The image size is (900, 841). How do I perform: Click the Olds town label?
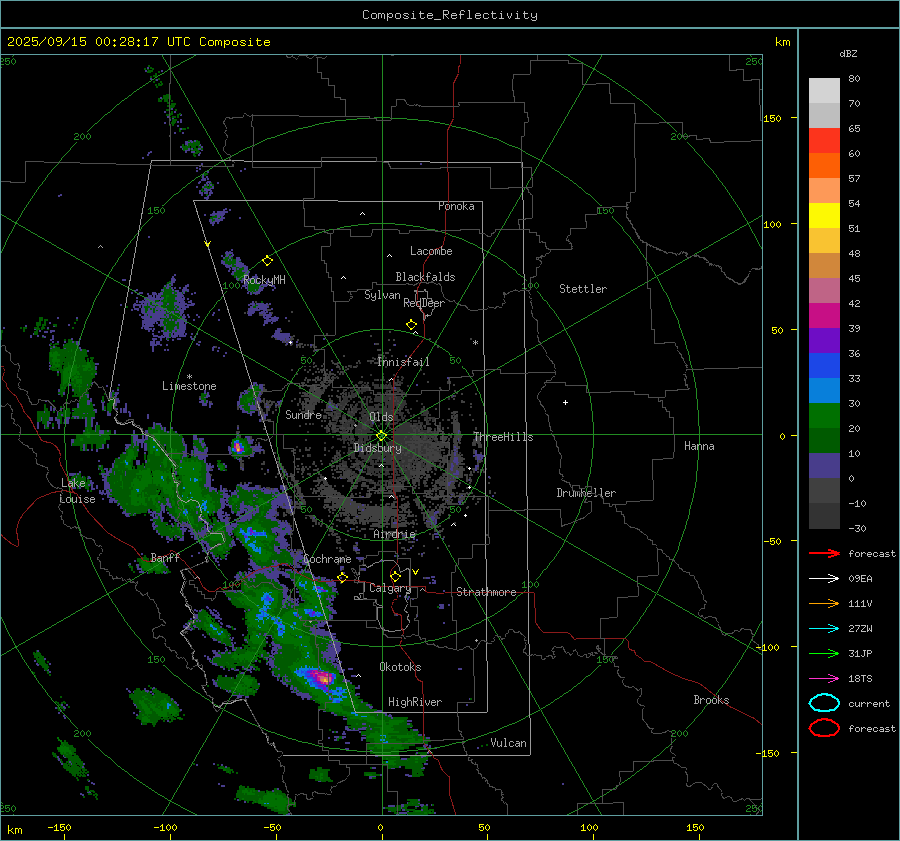381,417
